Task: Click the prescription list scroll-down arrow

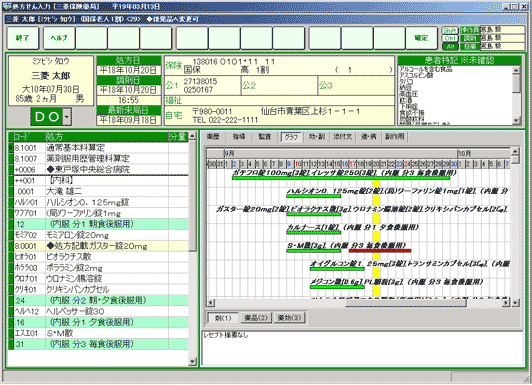Action: pos(192,362)
